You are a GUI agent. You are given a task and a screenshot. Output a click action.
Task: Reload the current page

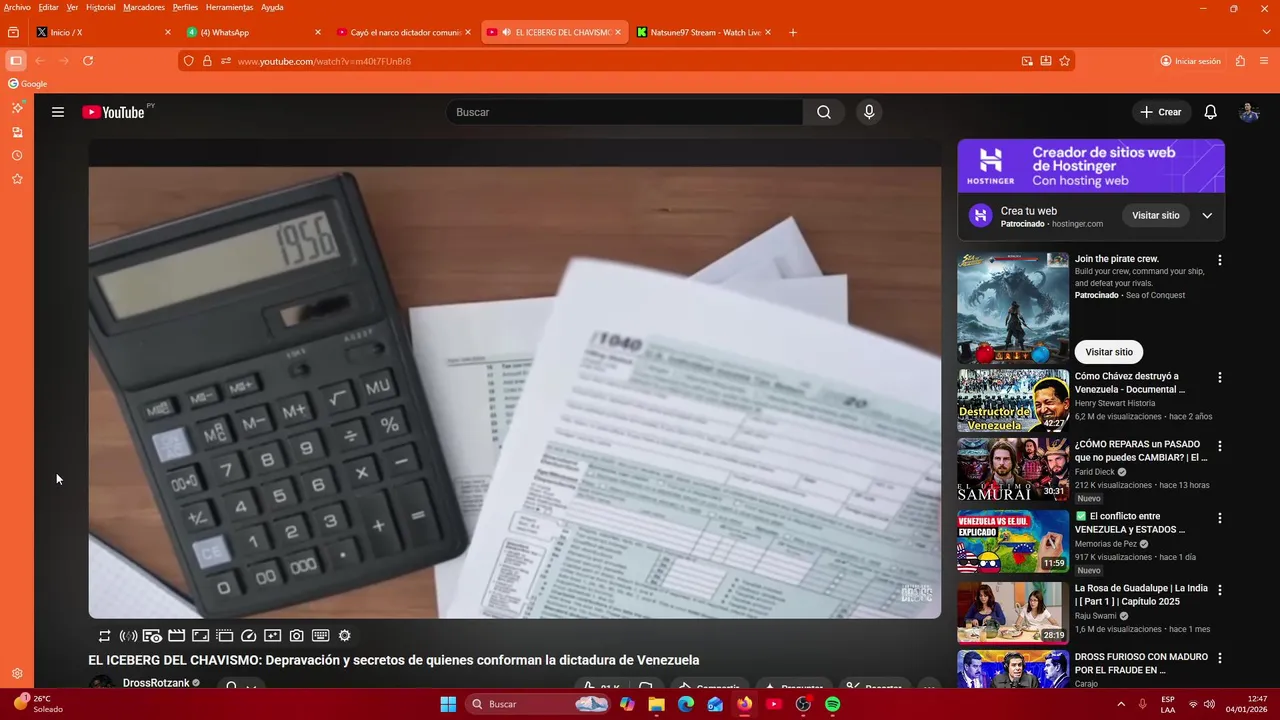pos(88,61)
